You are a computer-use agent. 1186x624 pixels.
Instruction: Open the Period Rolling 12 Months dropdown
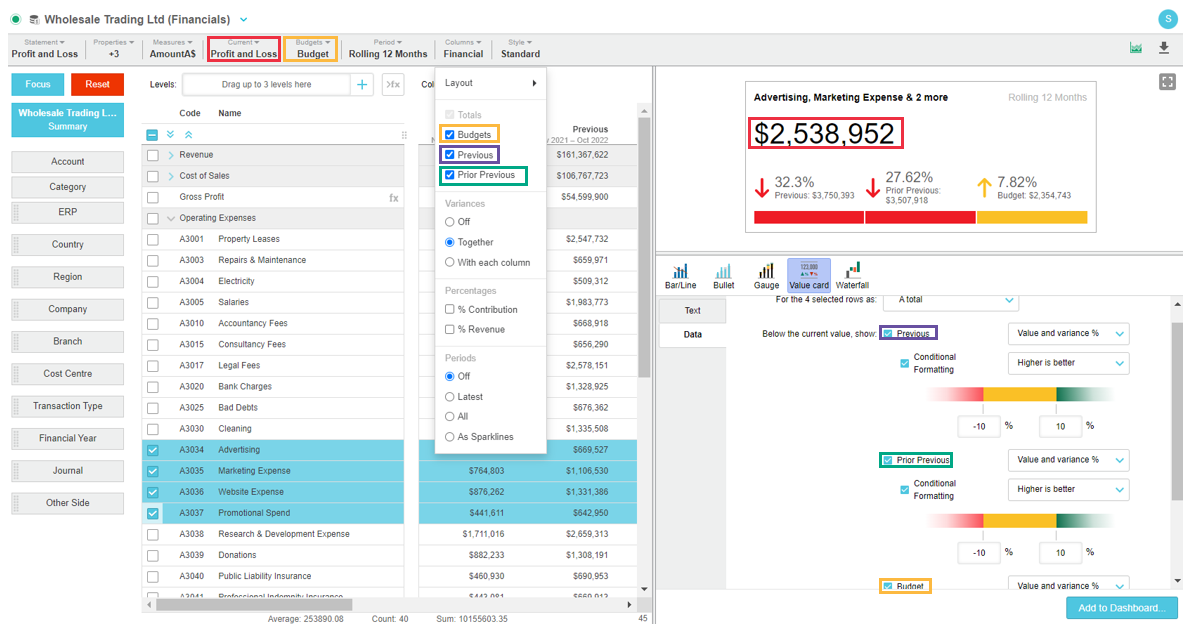coord(387,48)
